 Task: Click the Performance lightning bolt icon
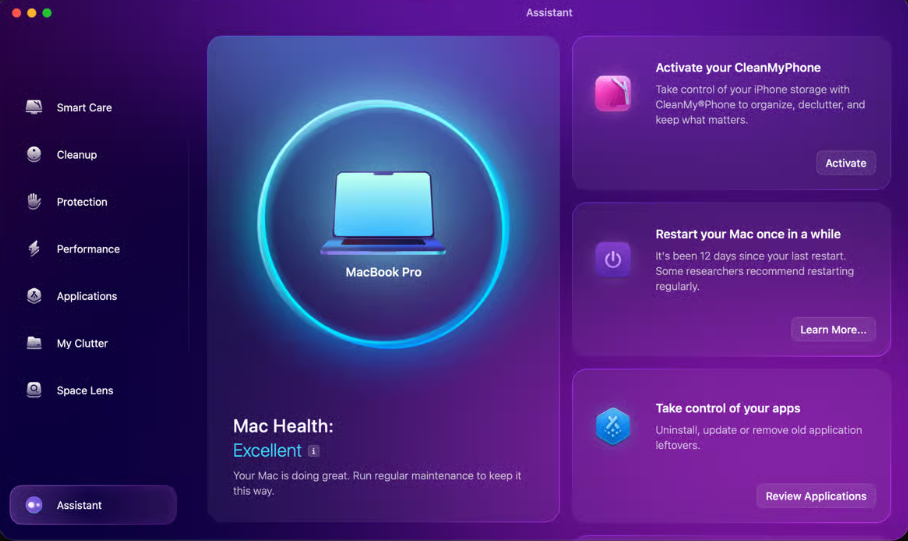[x=34, y=248]
